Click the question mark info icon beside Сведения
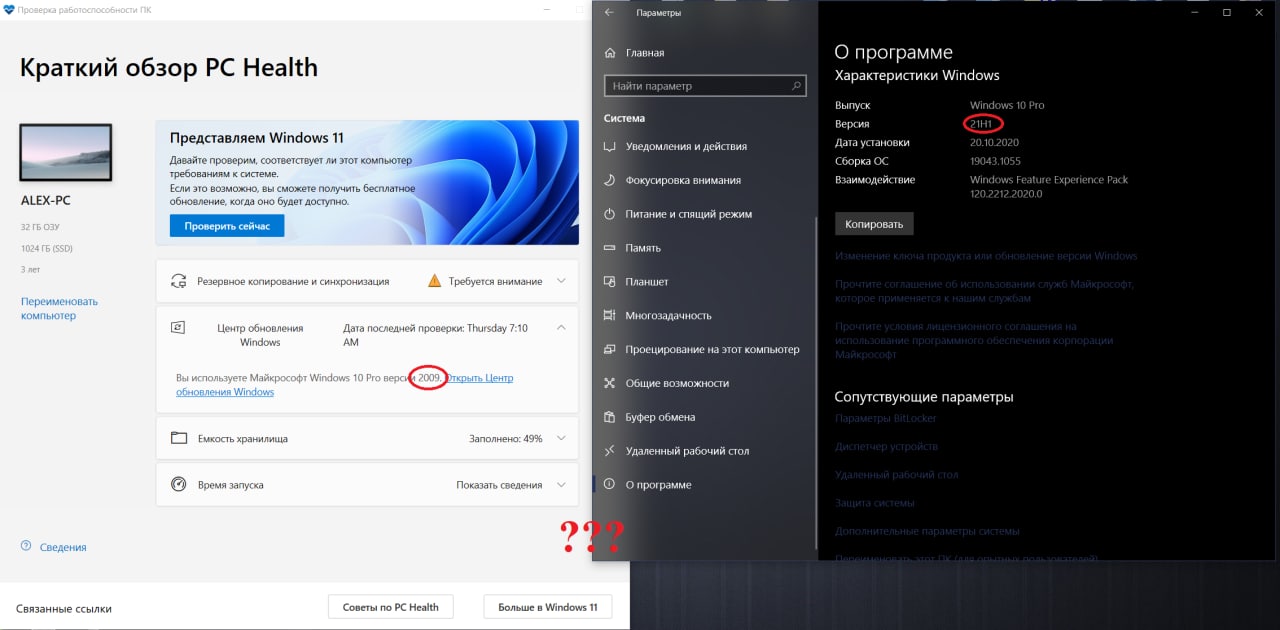The height and width of the screenshot is (630, 1280). coord(25,546)
